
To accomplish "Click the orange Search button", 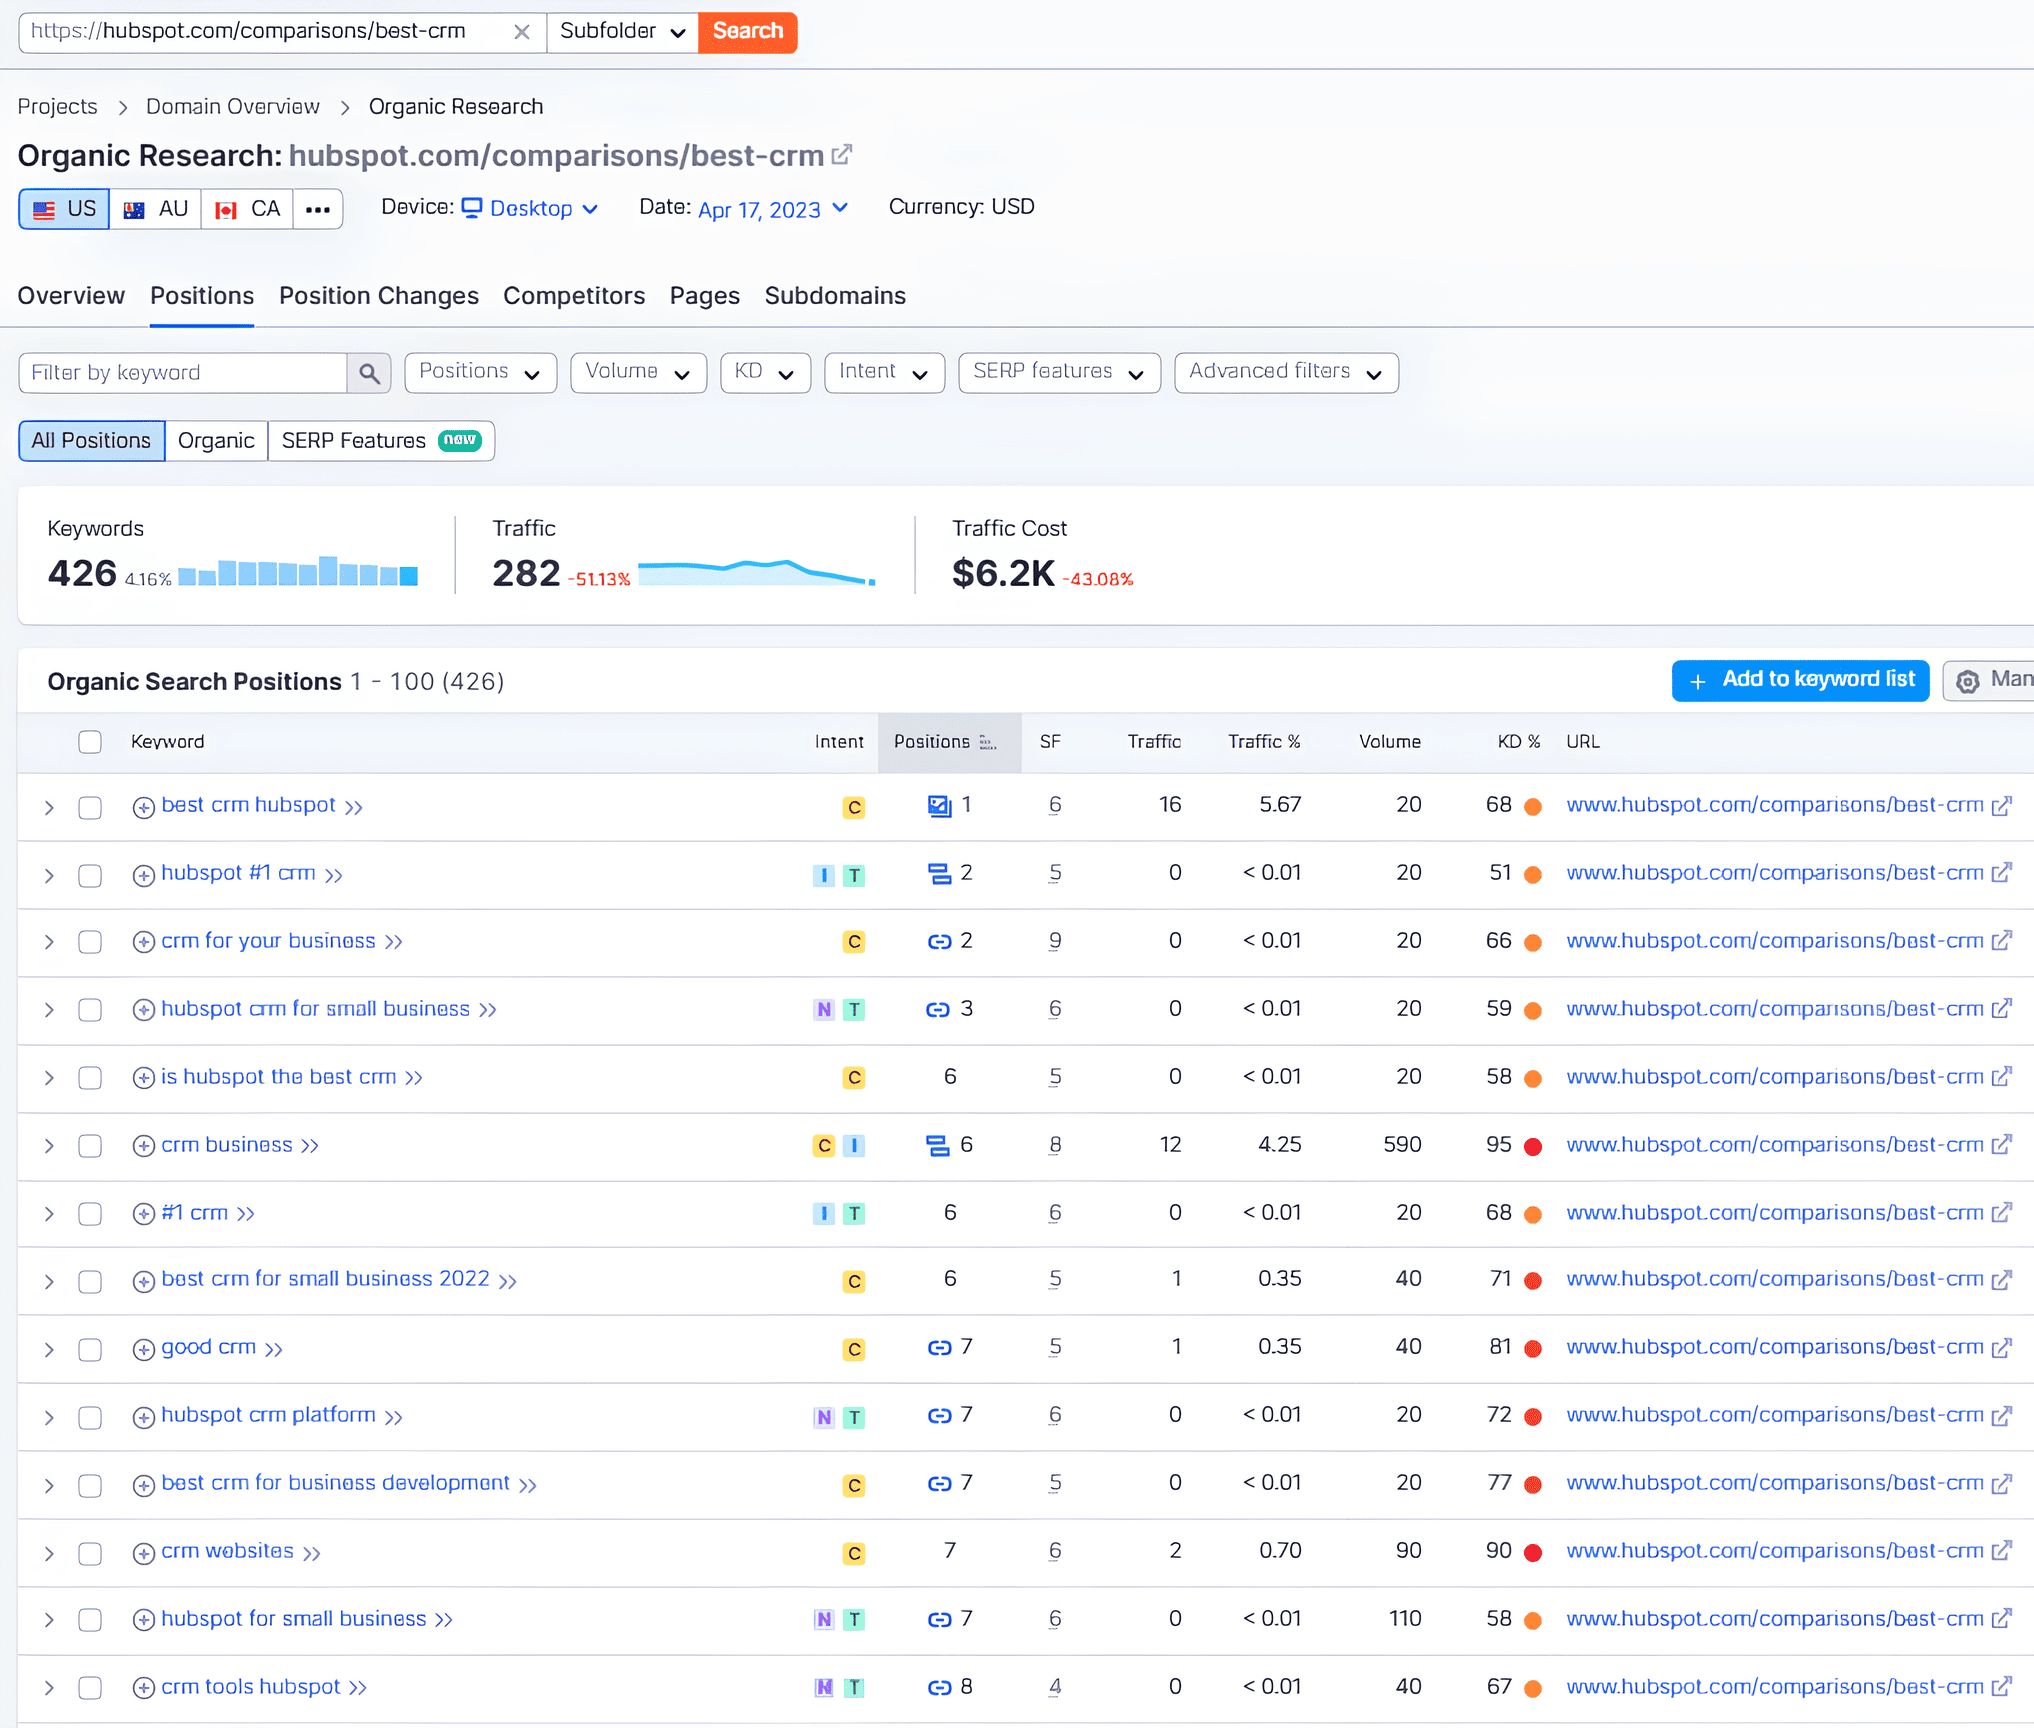I will 747,32.
